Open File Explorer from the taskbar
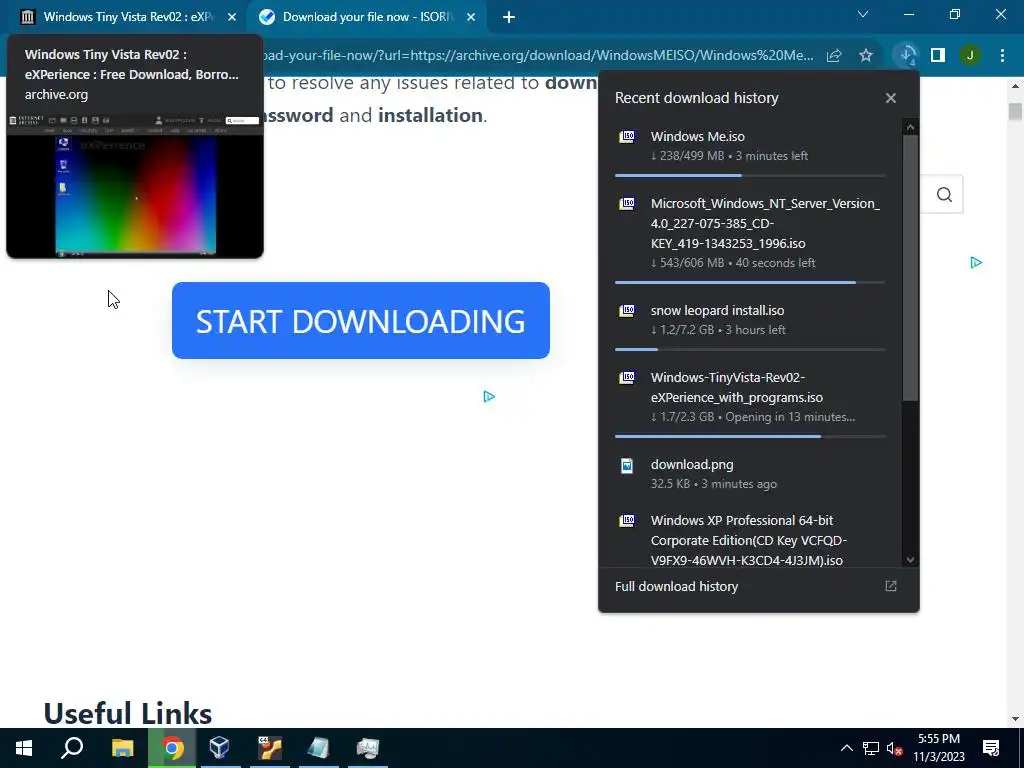Screen dimensions: 1024x768 [x=122, y=748]
